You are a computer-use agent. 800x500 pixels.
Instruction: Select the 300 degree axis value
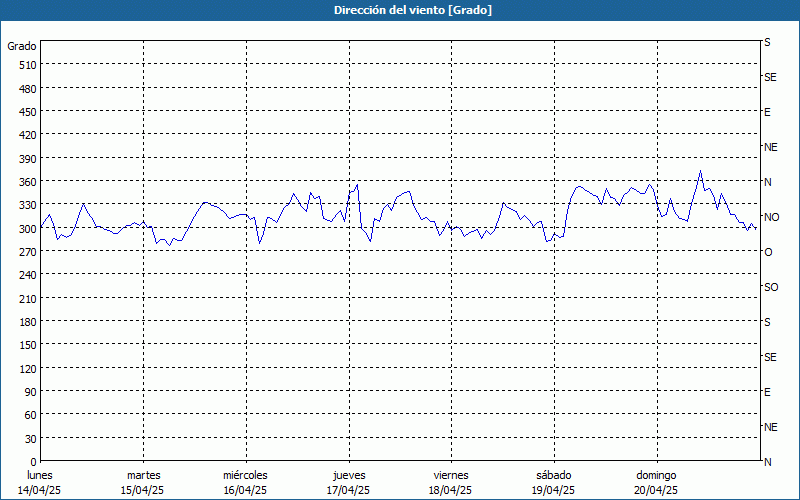[x=29, y=229]
